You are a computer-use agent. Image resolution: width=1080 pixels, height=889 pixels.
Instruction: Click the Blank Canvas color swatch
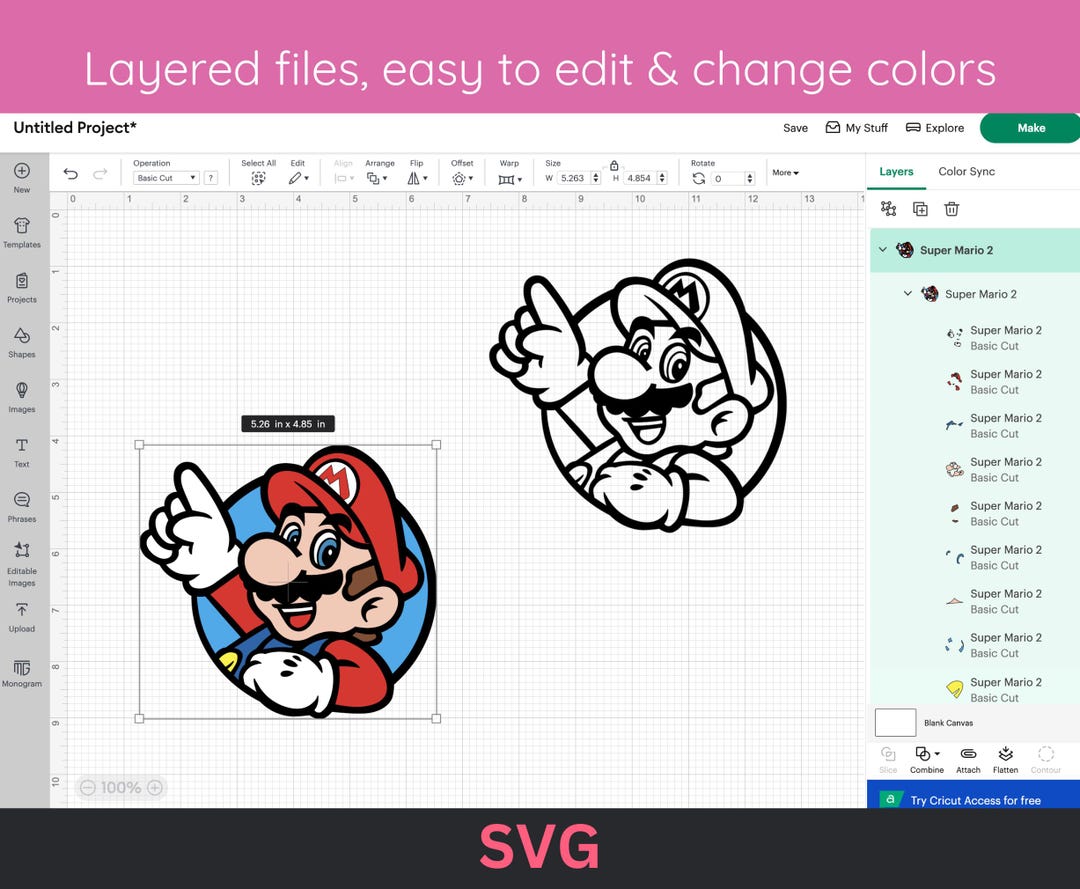894,722
